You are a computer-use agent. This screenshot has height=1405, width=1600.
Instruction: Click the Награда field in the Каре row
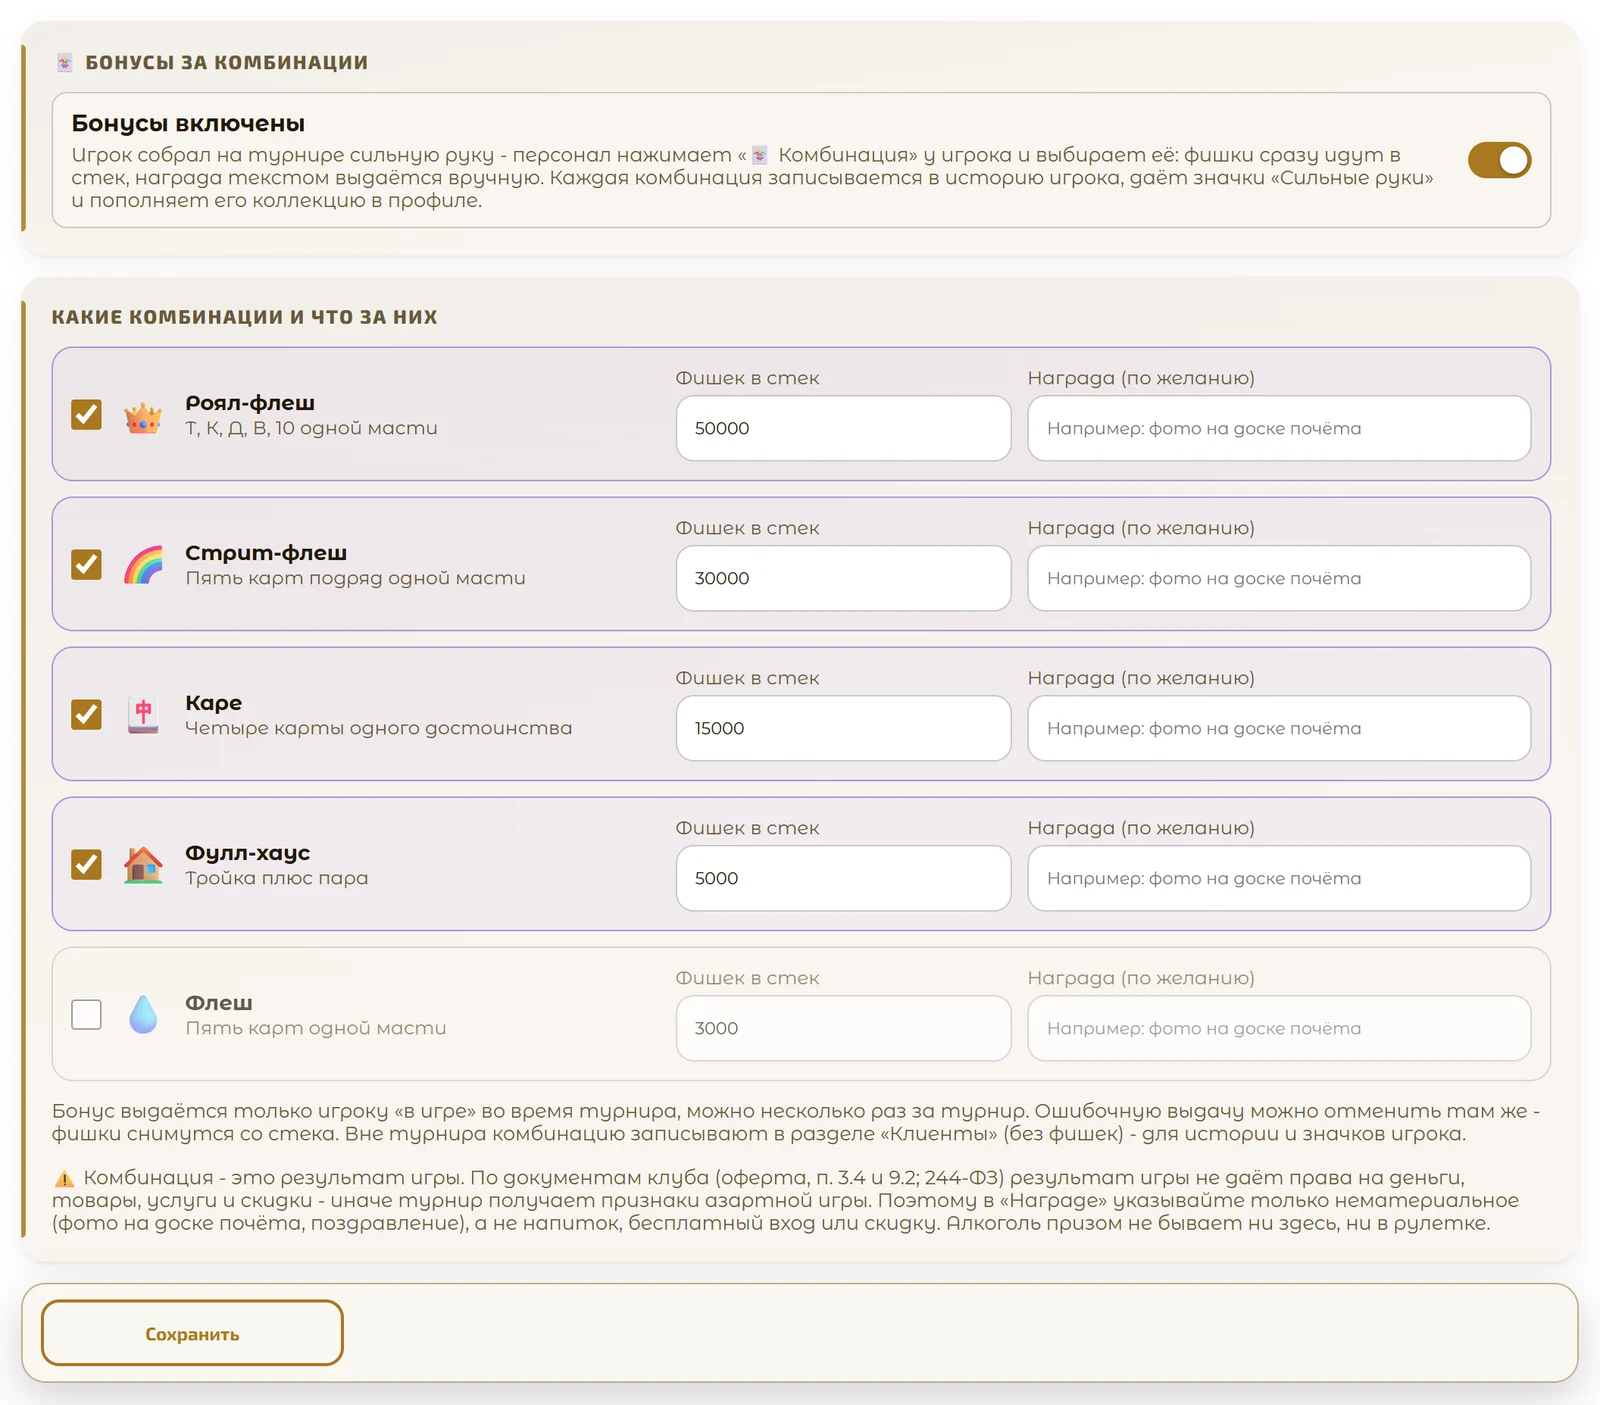(1279, 728)
